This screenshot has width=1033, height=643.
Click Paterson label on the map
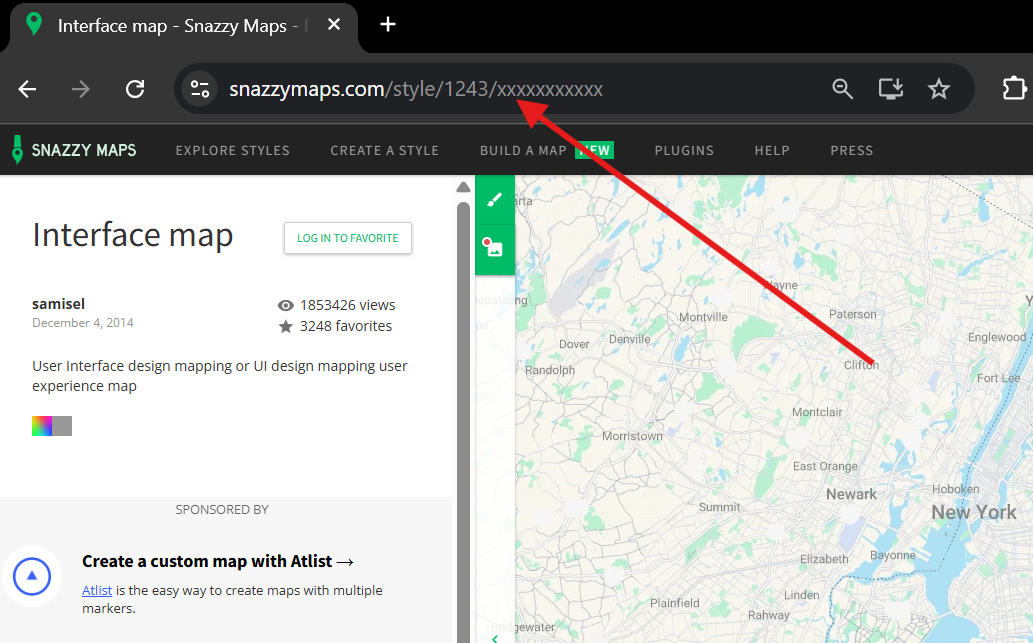852,314
